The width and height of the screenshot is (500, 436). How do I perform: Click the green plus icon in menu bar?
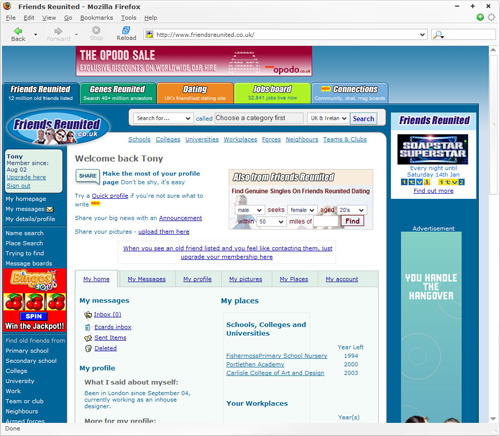[480, 17]
